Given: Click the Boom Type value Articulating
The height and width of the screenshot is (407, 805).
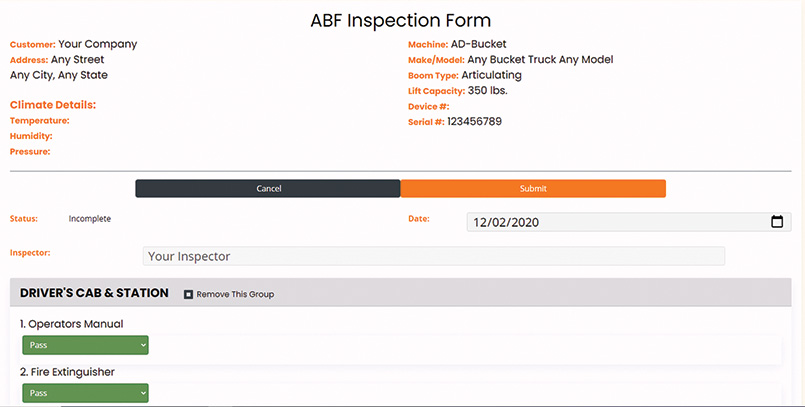Looking at the screenshot, I should [x=491, y=75].
